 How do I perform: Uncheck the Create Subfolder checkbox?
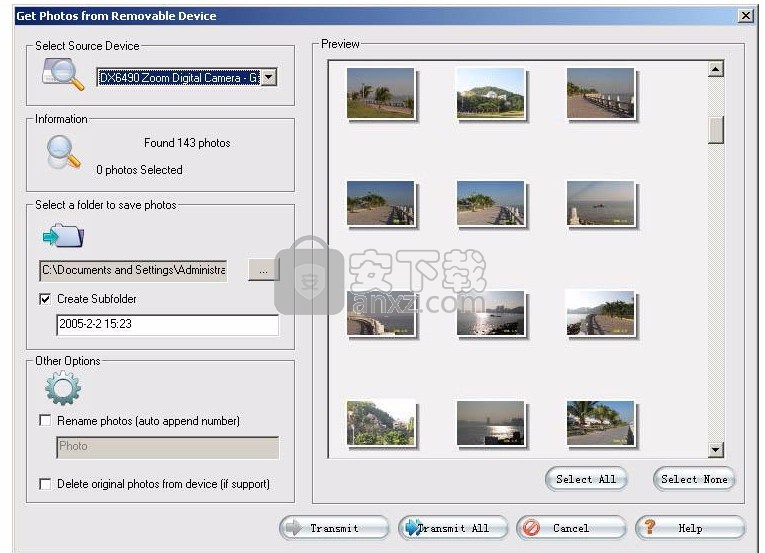click(x=45, y=299)
